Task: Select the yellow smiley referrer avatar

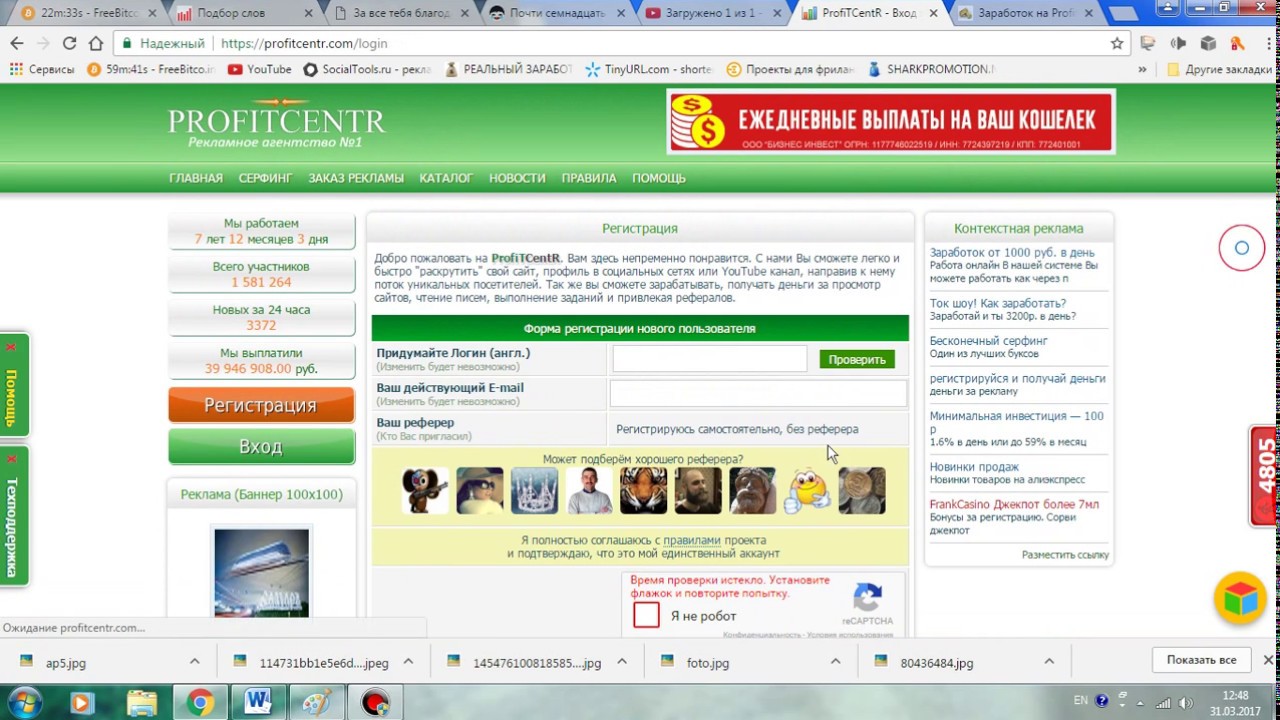Action: [x=807, y=490]
